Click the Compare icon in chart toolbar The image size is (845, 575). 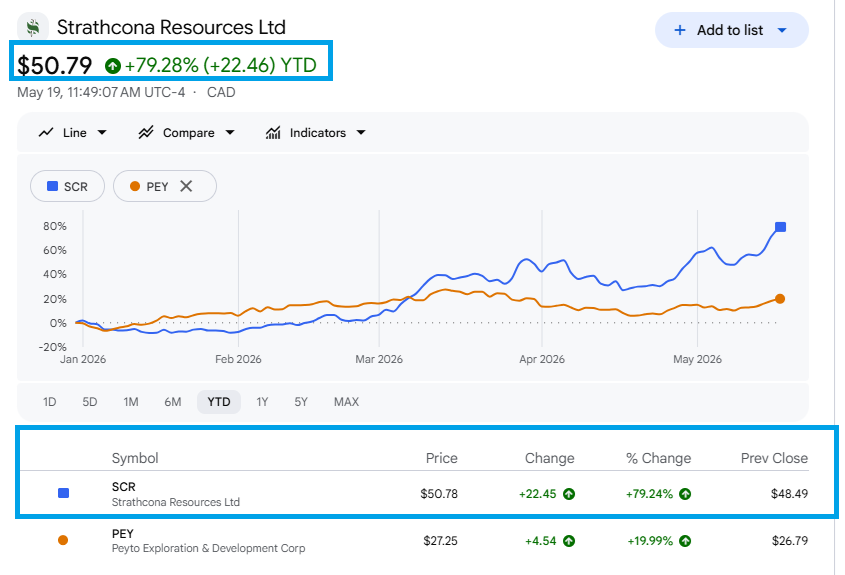(146, 133)
